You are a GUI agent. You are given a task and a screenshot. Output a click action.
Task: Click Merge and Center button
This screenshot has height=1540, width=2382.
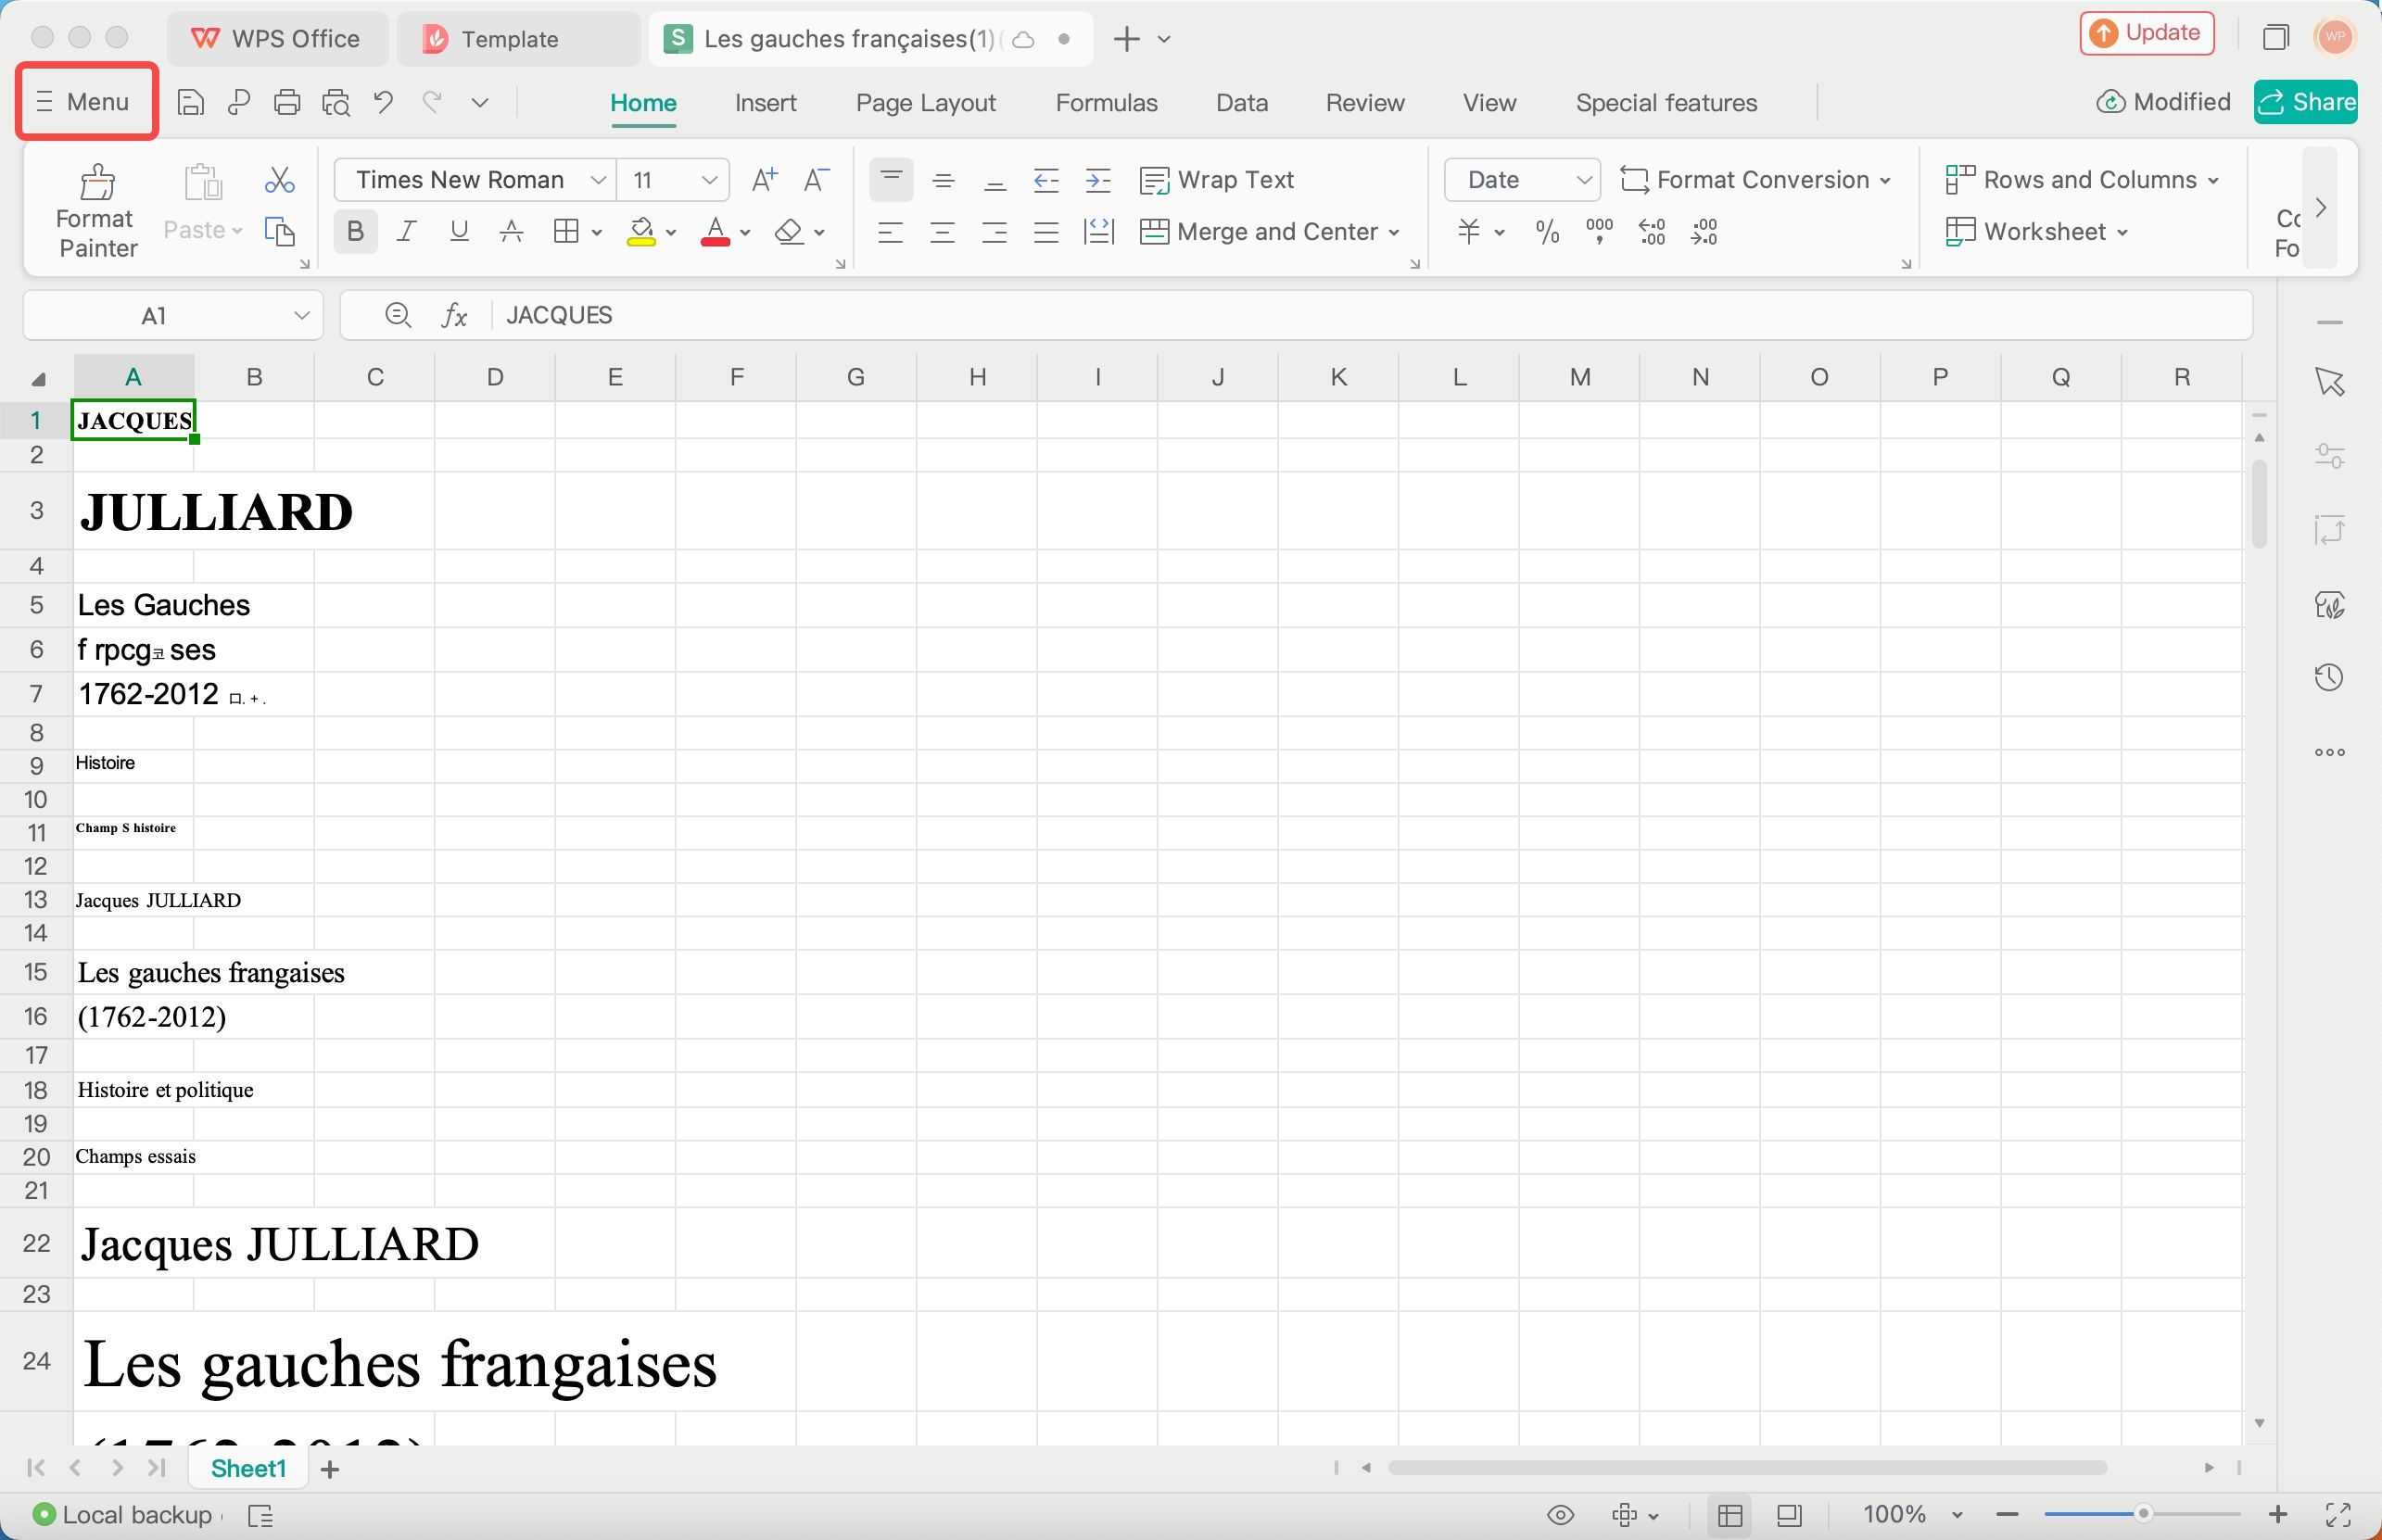pyautogui.click(x=1268, y=232)
